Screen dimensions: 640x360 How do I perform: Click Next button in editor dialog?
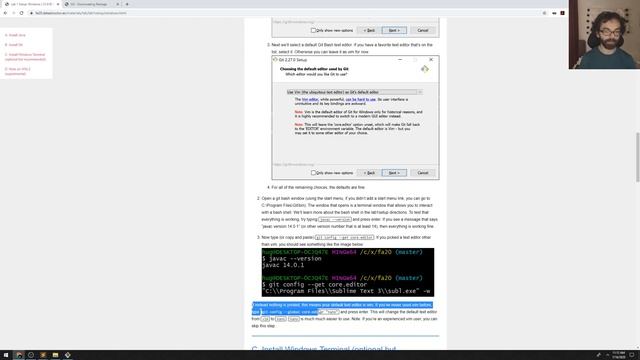[x=394, y=173]
